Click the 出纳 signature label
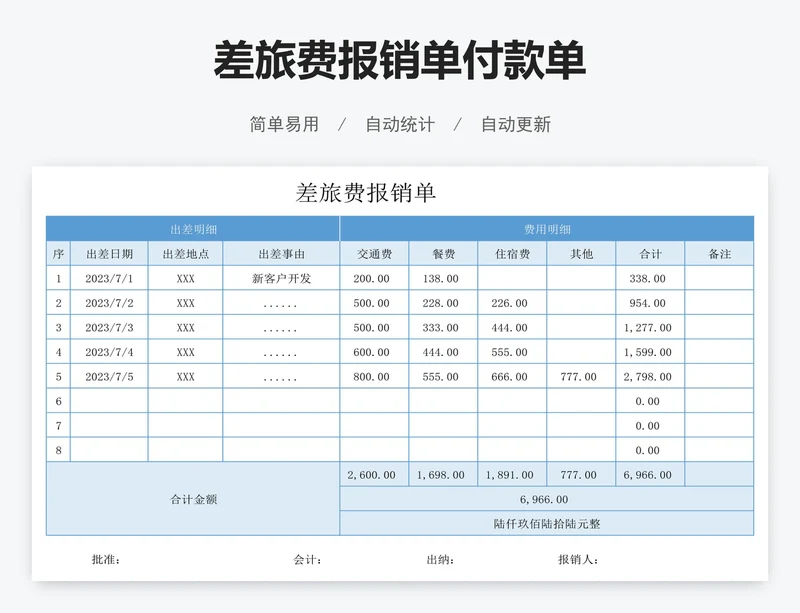This screenshot has width=800, height=613. pos(440,559)
